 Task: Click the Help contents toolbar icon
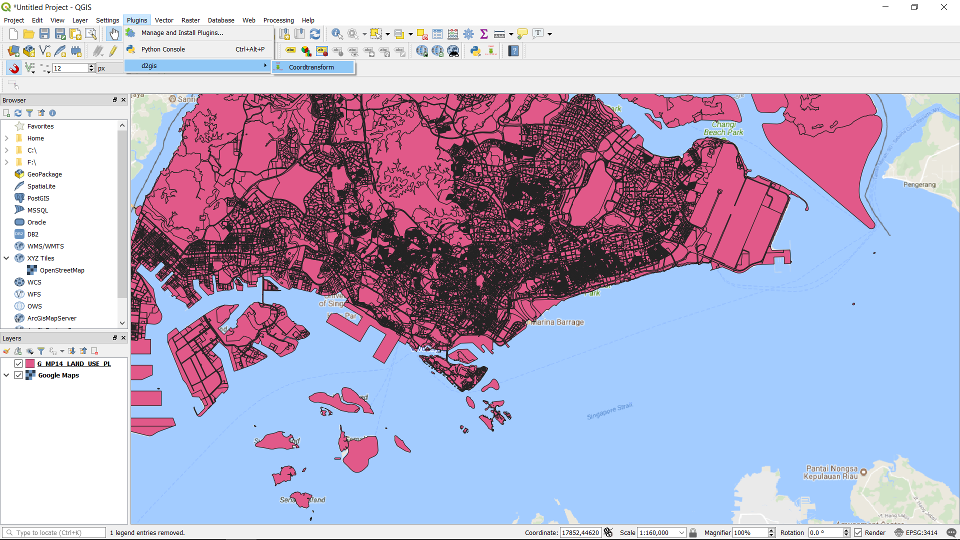[x=514, y=50]
